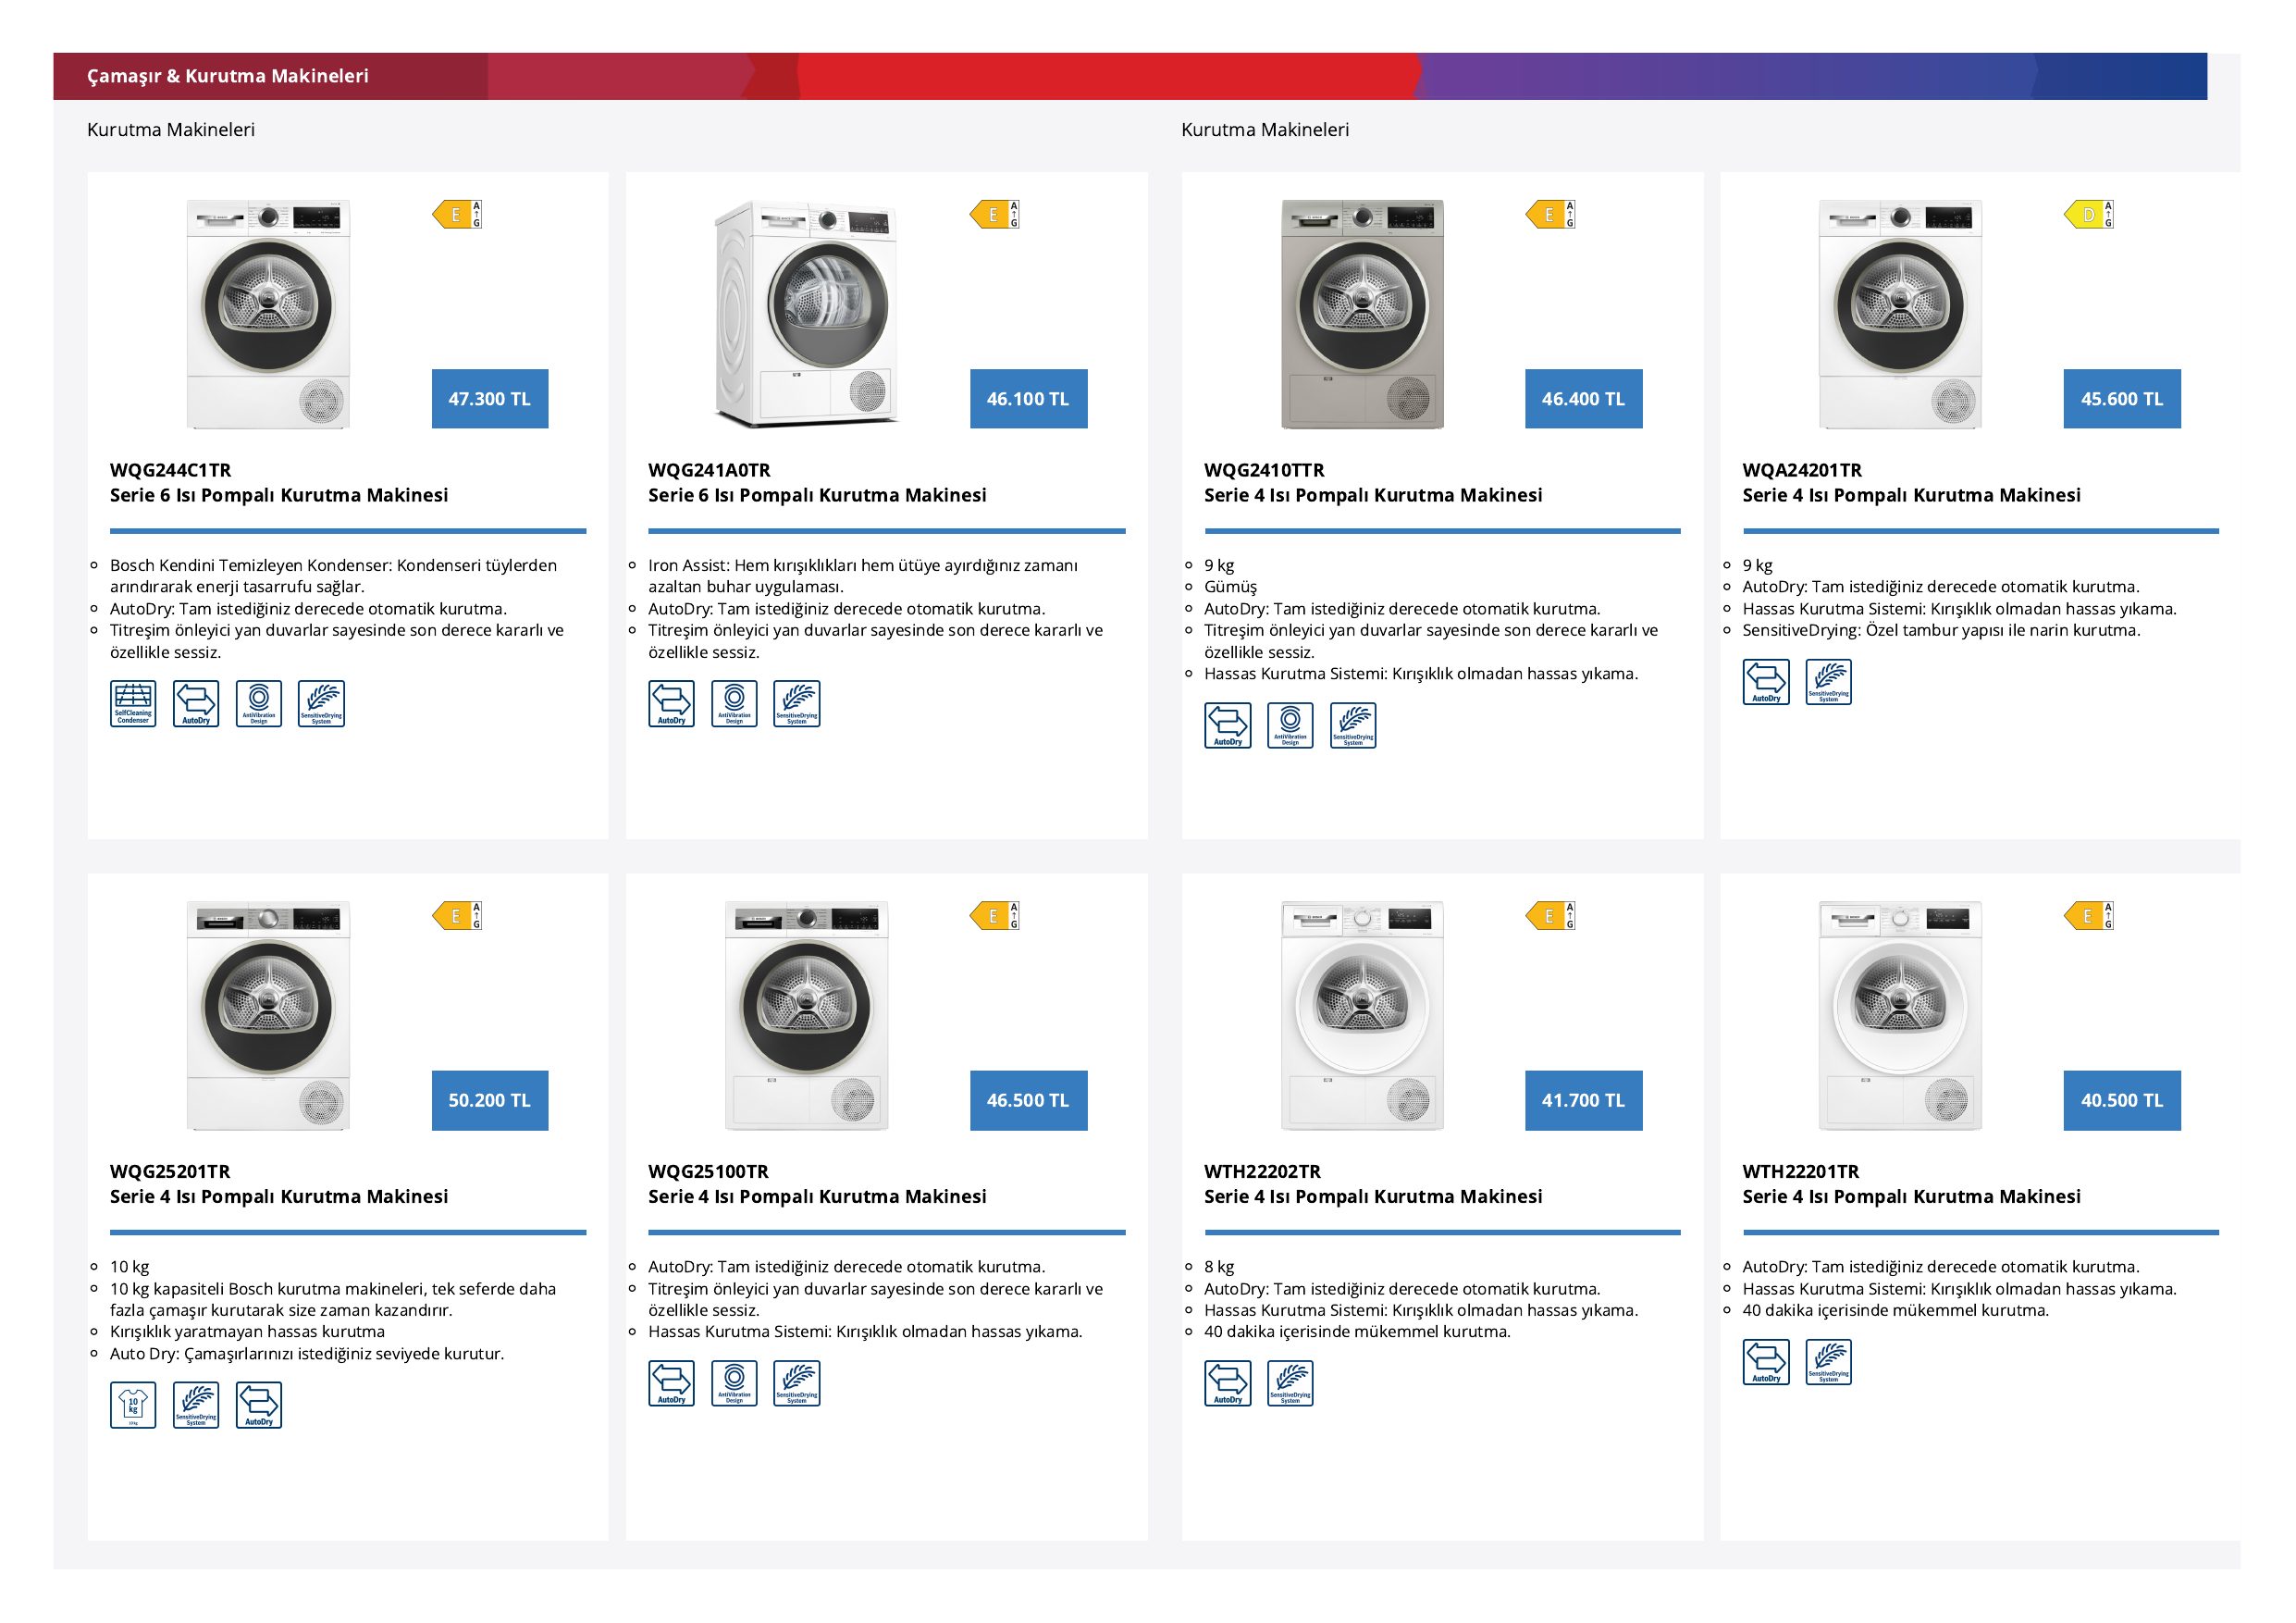Click the WQG2410TTR model name
Screen dimensions: 2296x1623
pyautogui.click(x=1264, y=470)
